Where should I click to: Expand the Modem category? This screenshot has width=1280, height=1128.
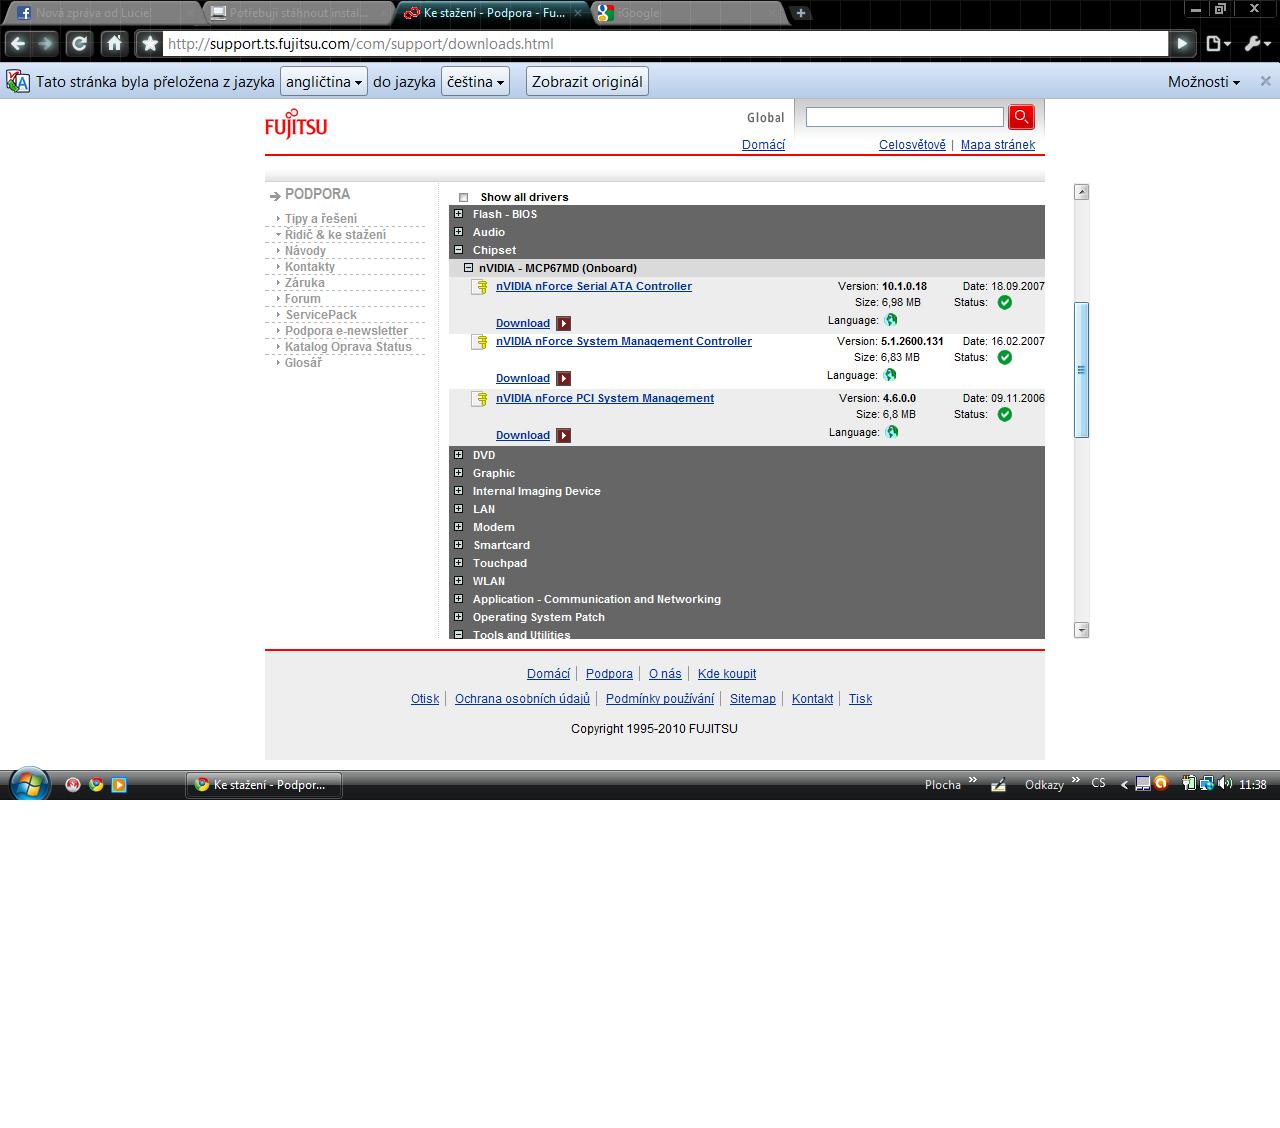(458, 527)
